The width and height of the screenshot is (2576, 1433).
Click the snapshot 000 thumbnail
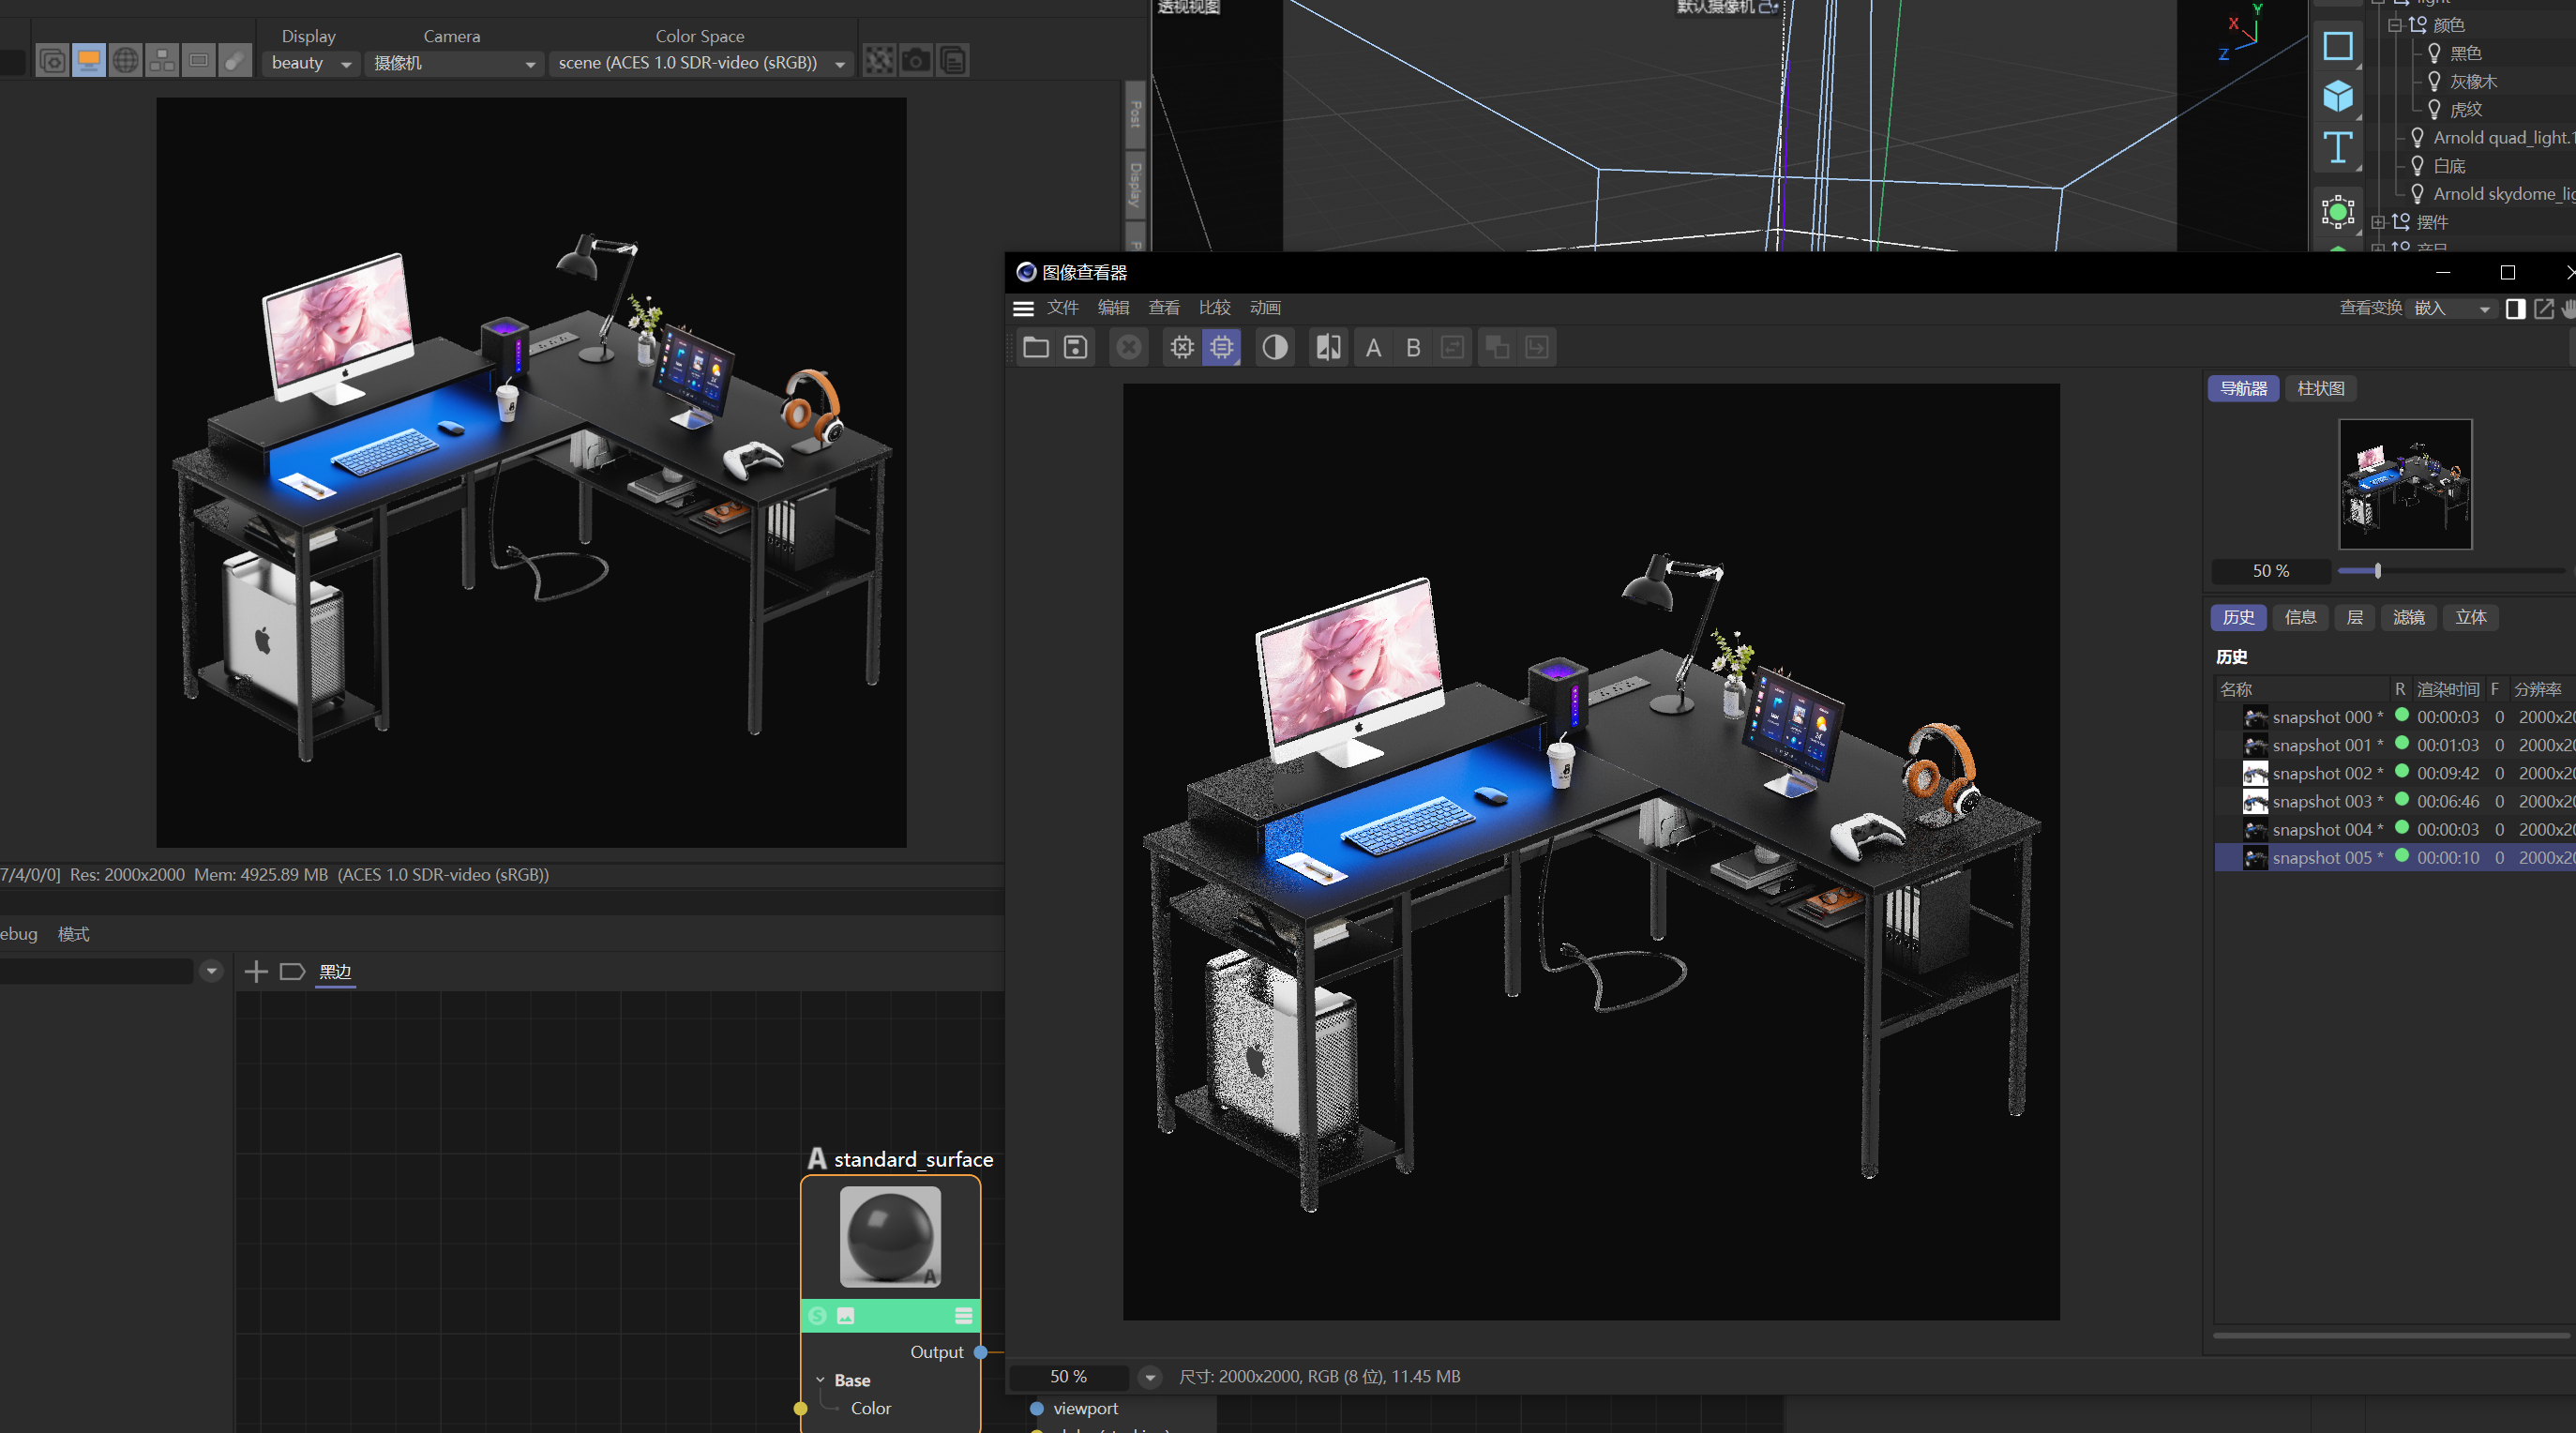click(2255, 717)
